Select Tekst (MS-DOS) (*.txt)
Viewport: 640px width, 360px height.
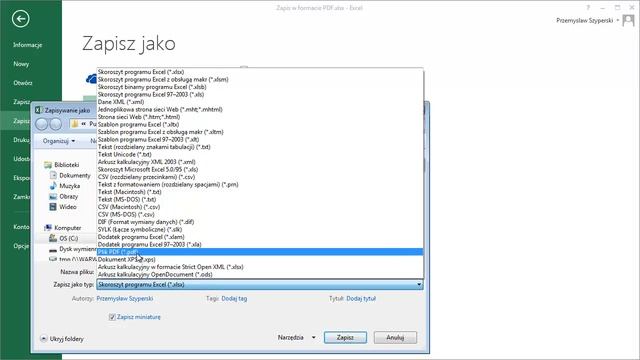260,199
